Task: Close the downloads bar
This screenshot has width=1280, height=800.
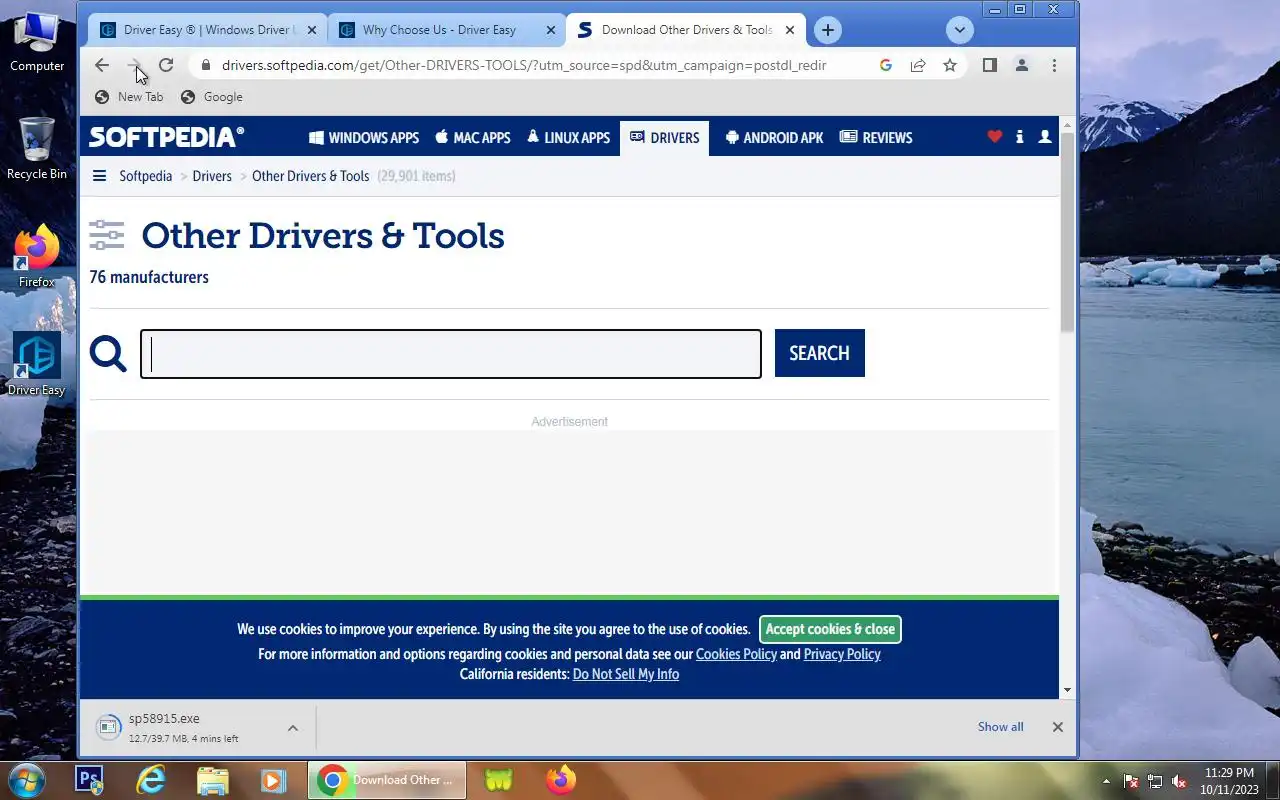Action: pyautogui.click(x=1057, y=727)
